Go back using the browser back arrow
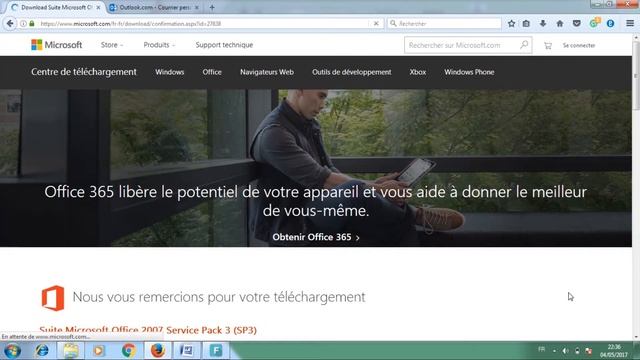 click(x=10, y=24)
